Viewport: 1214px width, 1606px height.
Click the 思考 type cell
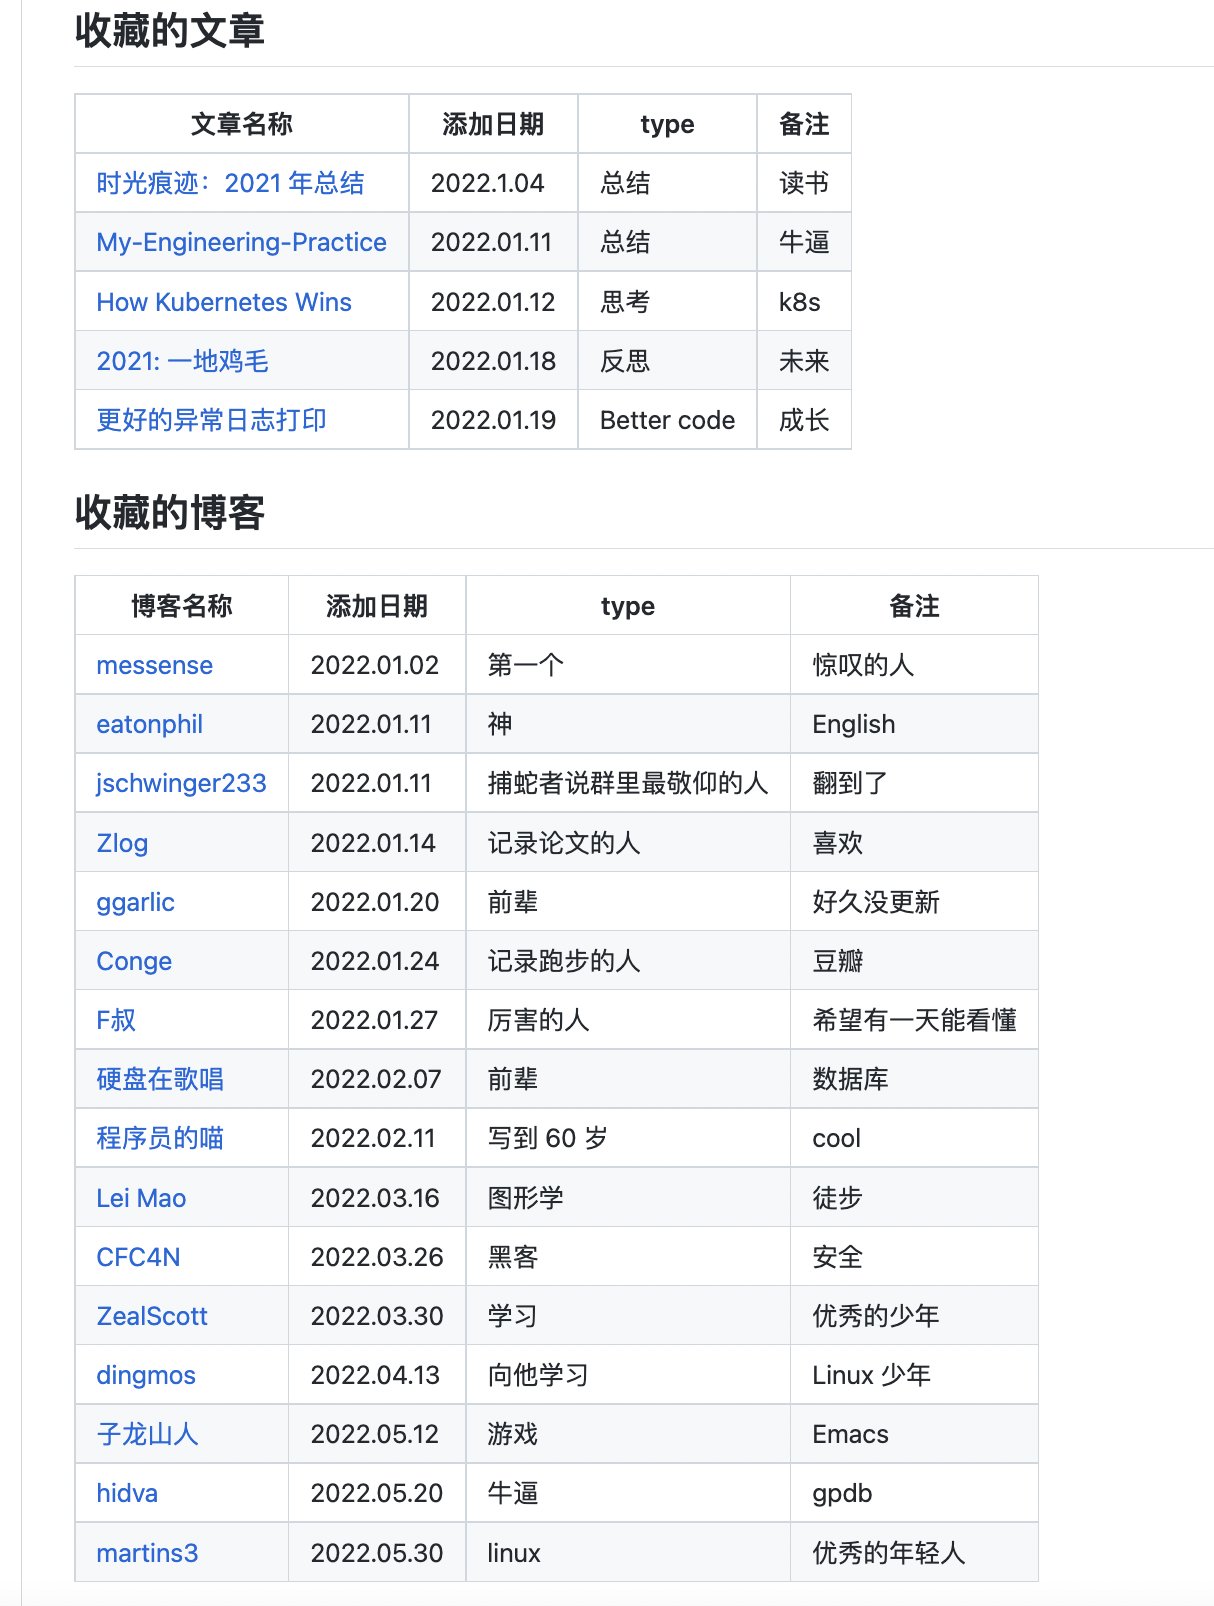pyautogui.click(x=667, y=302)
